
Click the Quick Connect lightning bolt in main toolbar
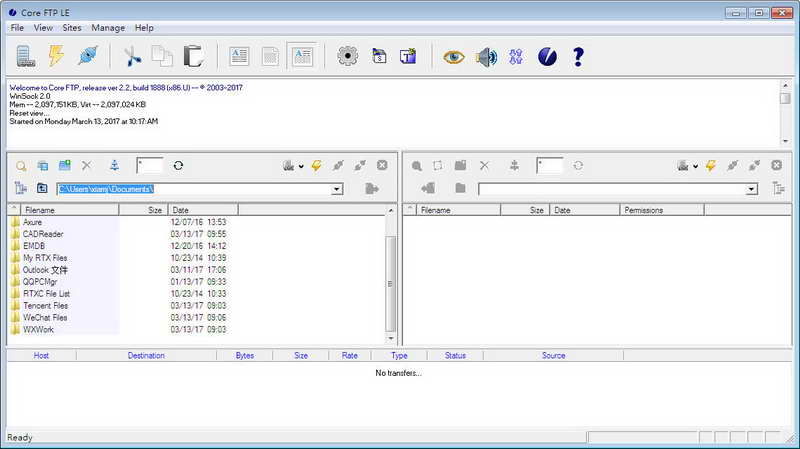(x=56, y=56)
